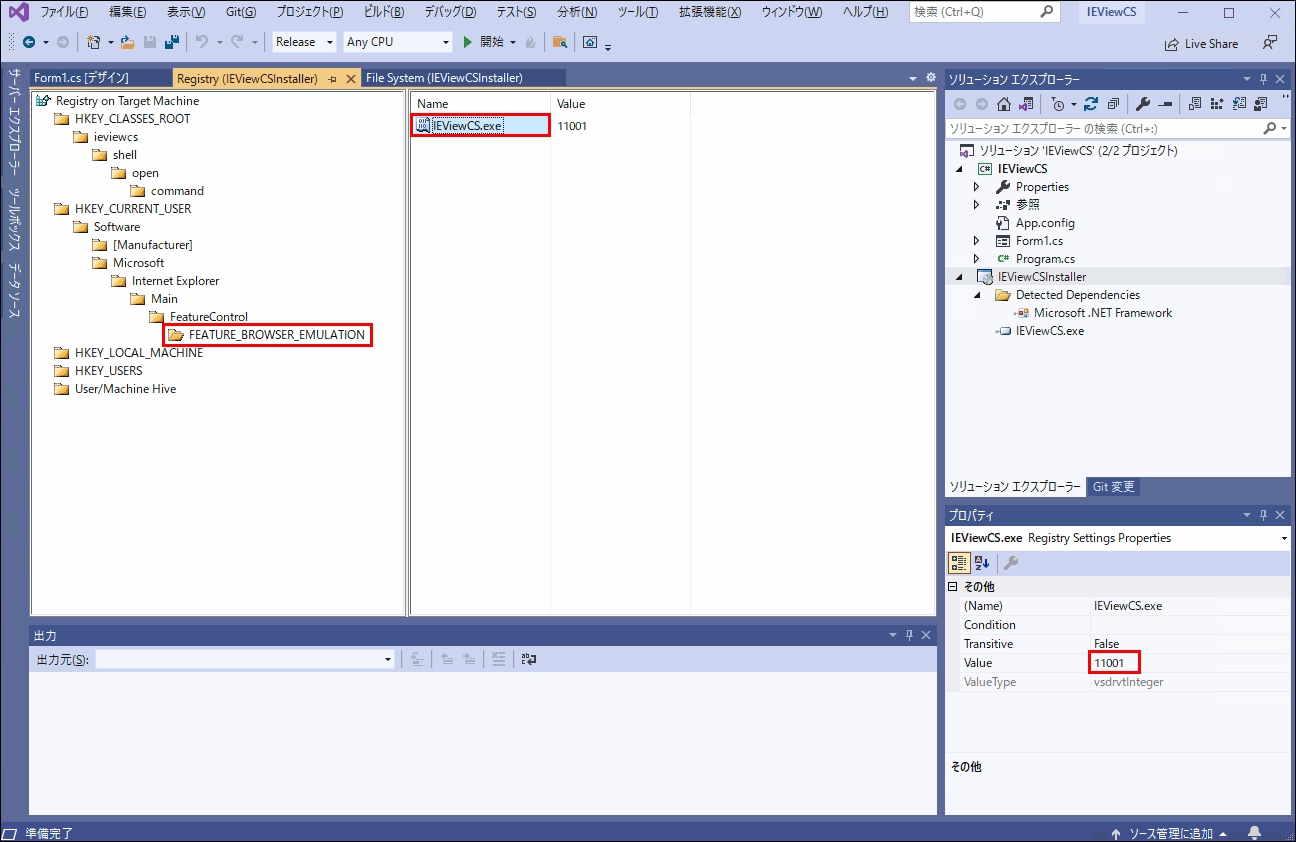Toggle pin on the Registry tab
This screenshot has height=842, width=1296.
[x=332, y=78]
